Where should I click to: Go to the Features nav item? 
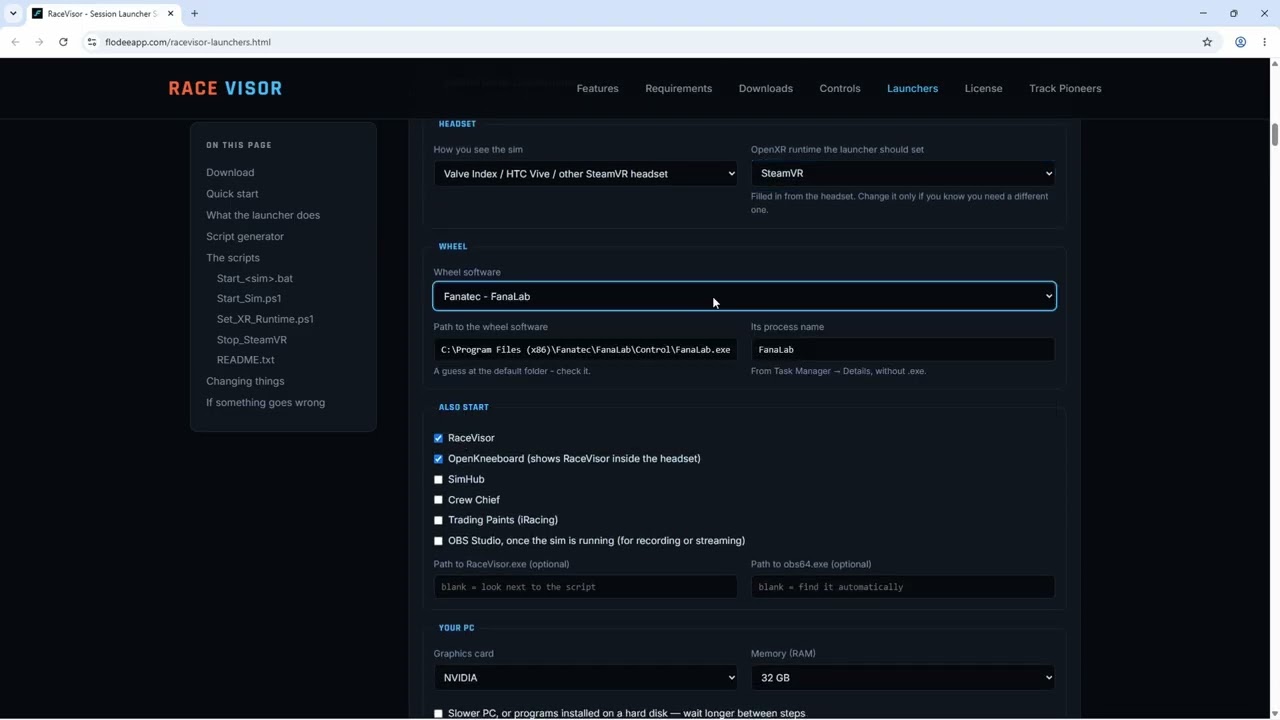[x=597, y=88]
